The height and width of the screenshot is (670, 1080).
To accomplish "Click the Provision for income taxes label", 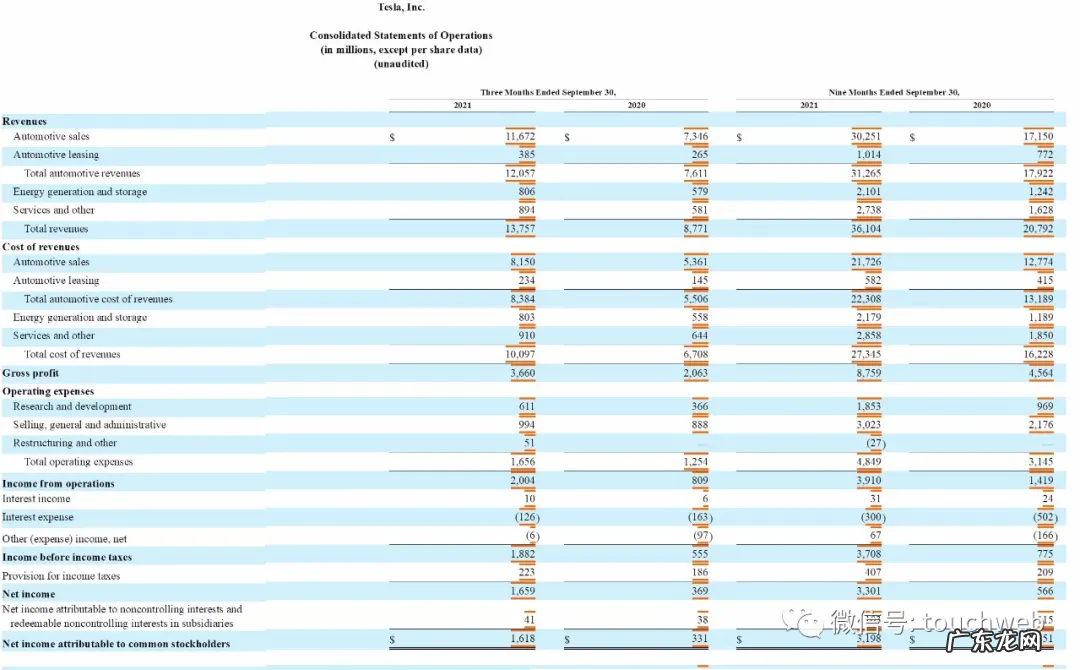I will [61, 576].
